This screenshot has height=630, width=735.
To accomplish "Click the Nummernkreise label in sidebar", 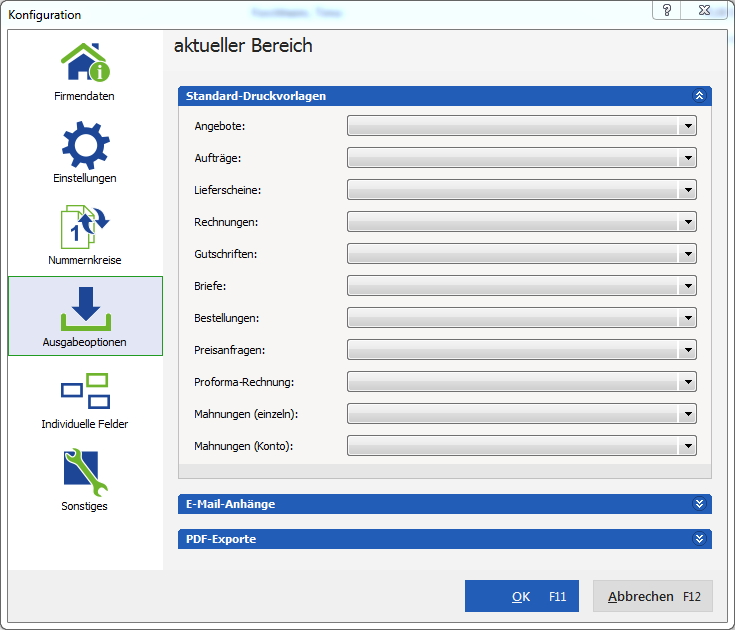I will click(x=85, y=260).
